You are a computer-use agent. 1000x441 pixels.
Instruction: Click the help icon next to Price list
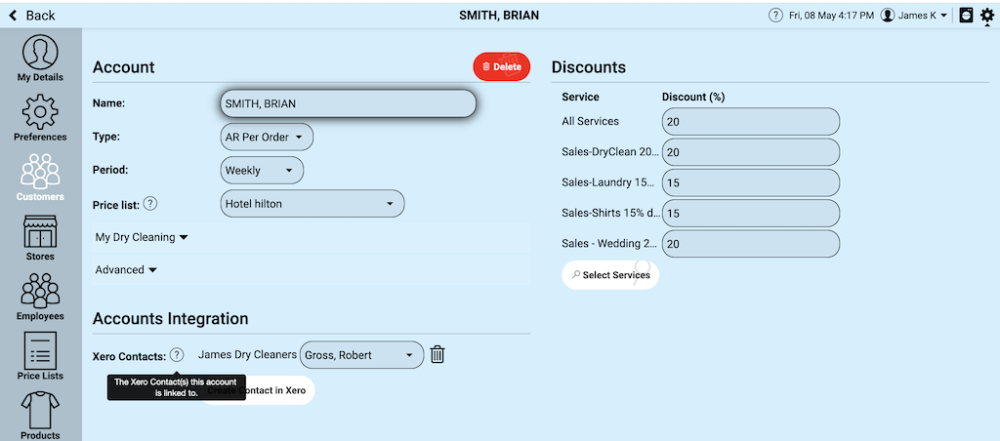click(150, 203)
